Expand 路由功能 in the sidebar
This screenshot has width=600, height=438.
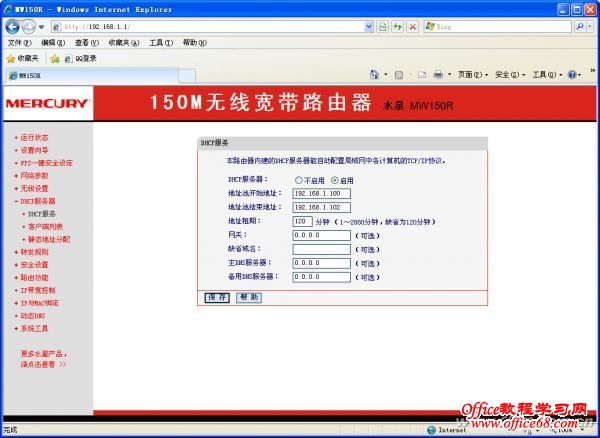(x=34, y=278)
